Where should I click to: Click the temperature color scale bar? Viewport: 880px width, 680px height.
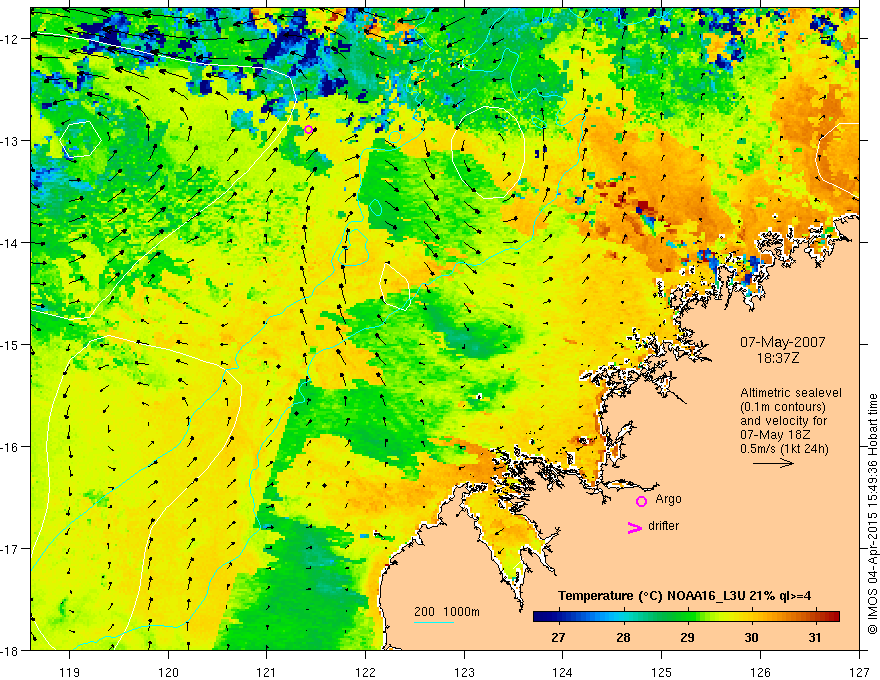[x=686, y=616]
